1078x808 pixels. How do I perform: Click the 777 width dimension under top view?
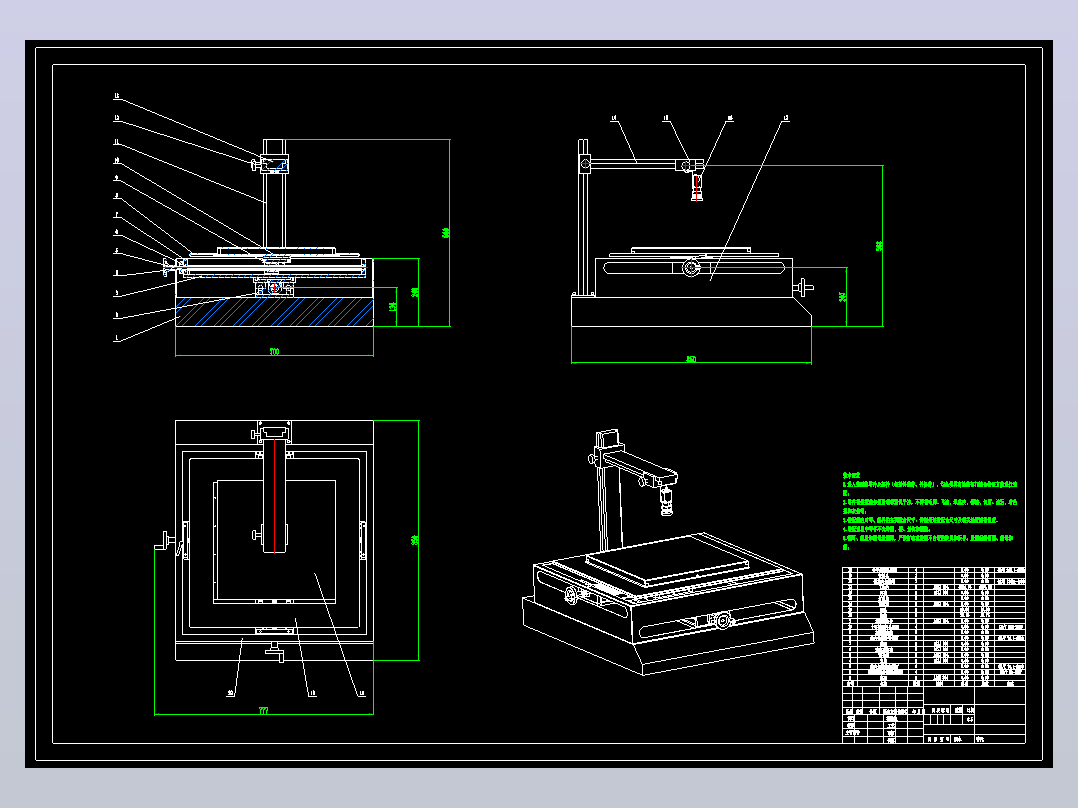(263, 710)
